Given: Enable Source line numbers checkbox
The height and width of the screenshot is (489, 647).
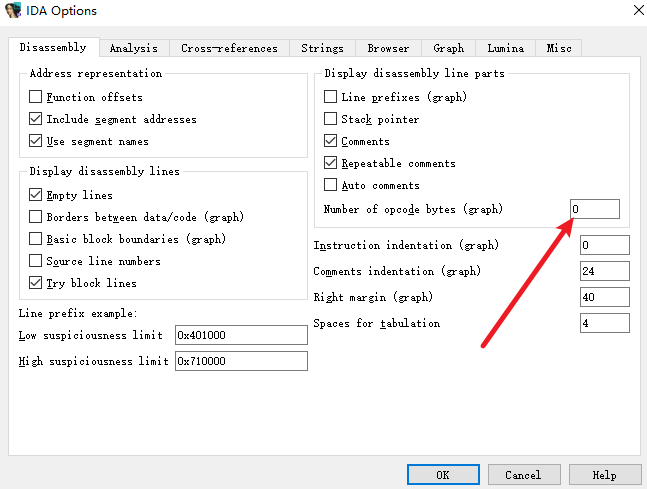Looking at the screenshot, I should pos(35,261).
